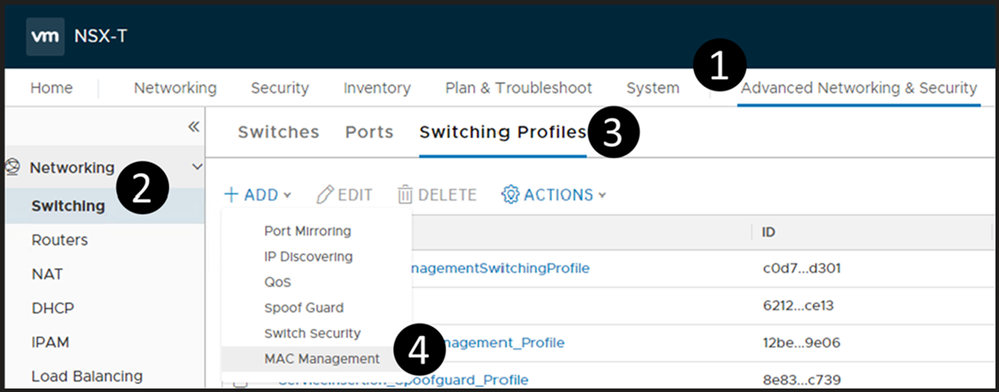Toggle the checkbox beside ServiceInsertion Spoofguard Profile row
The image size is (999, 392).
tap(240, 382)
